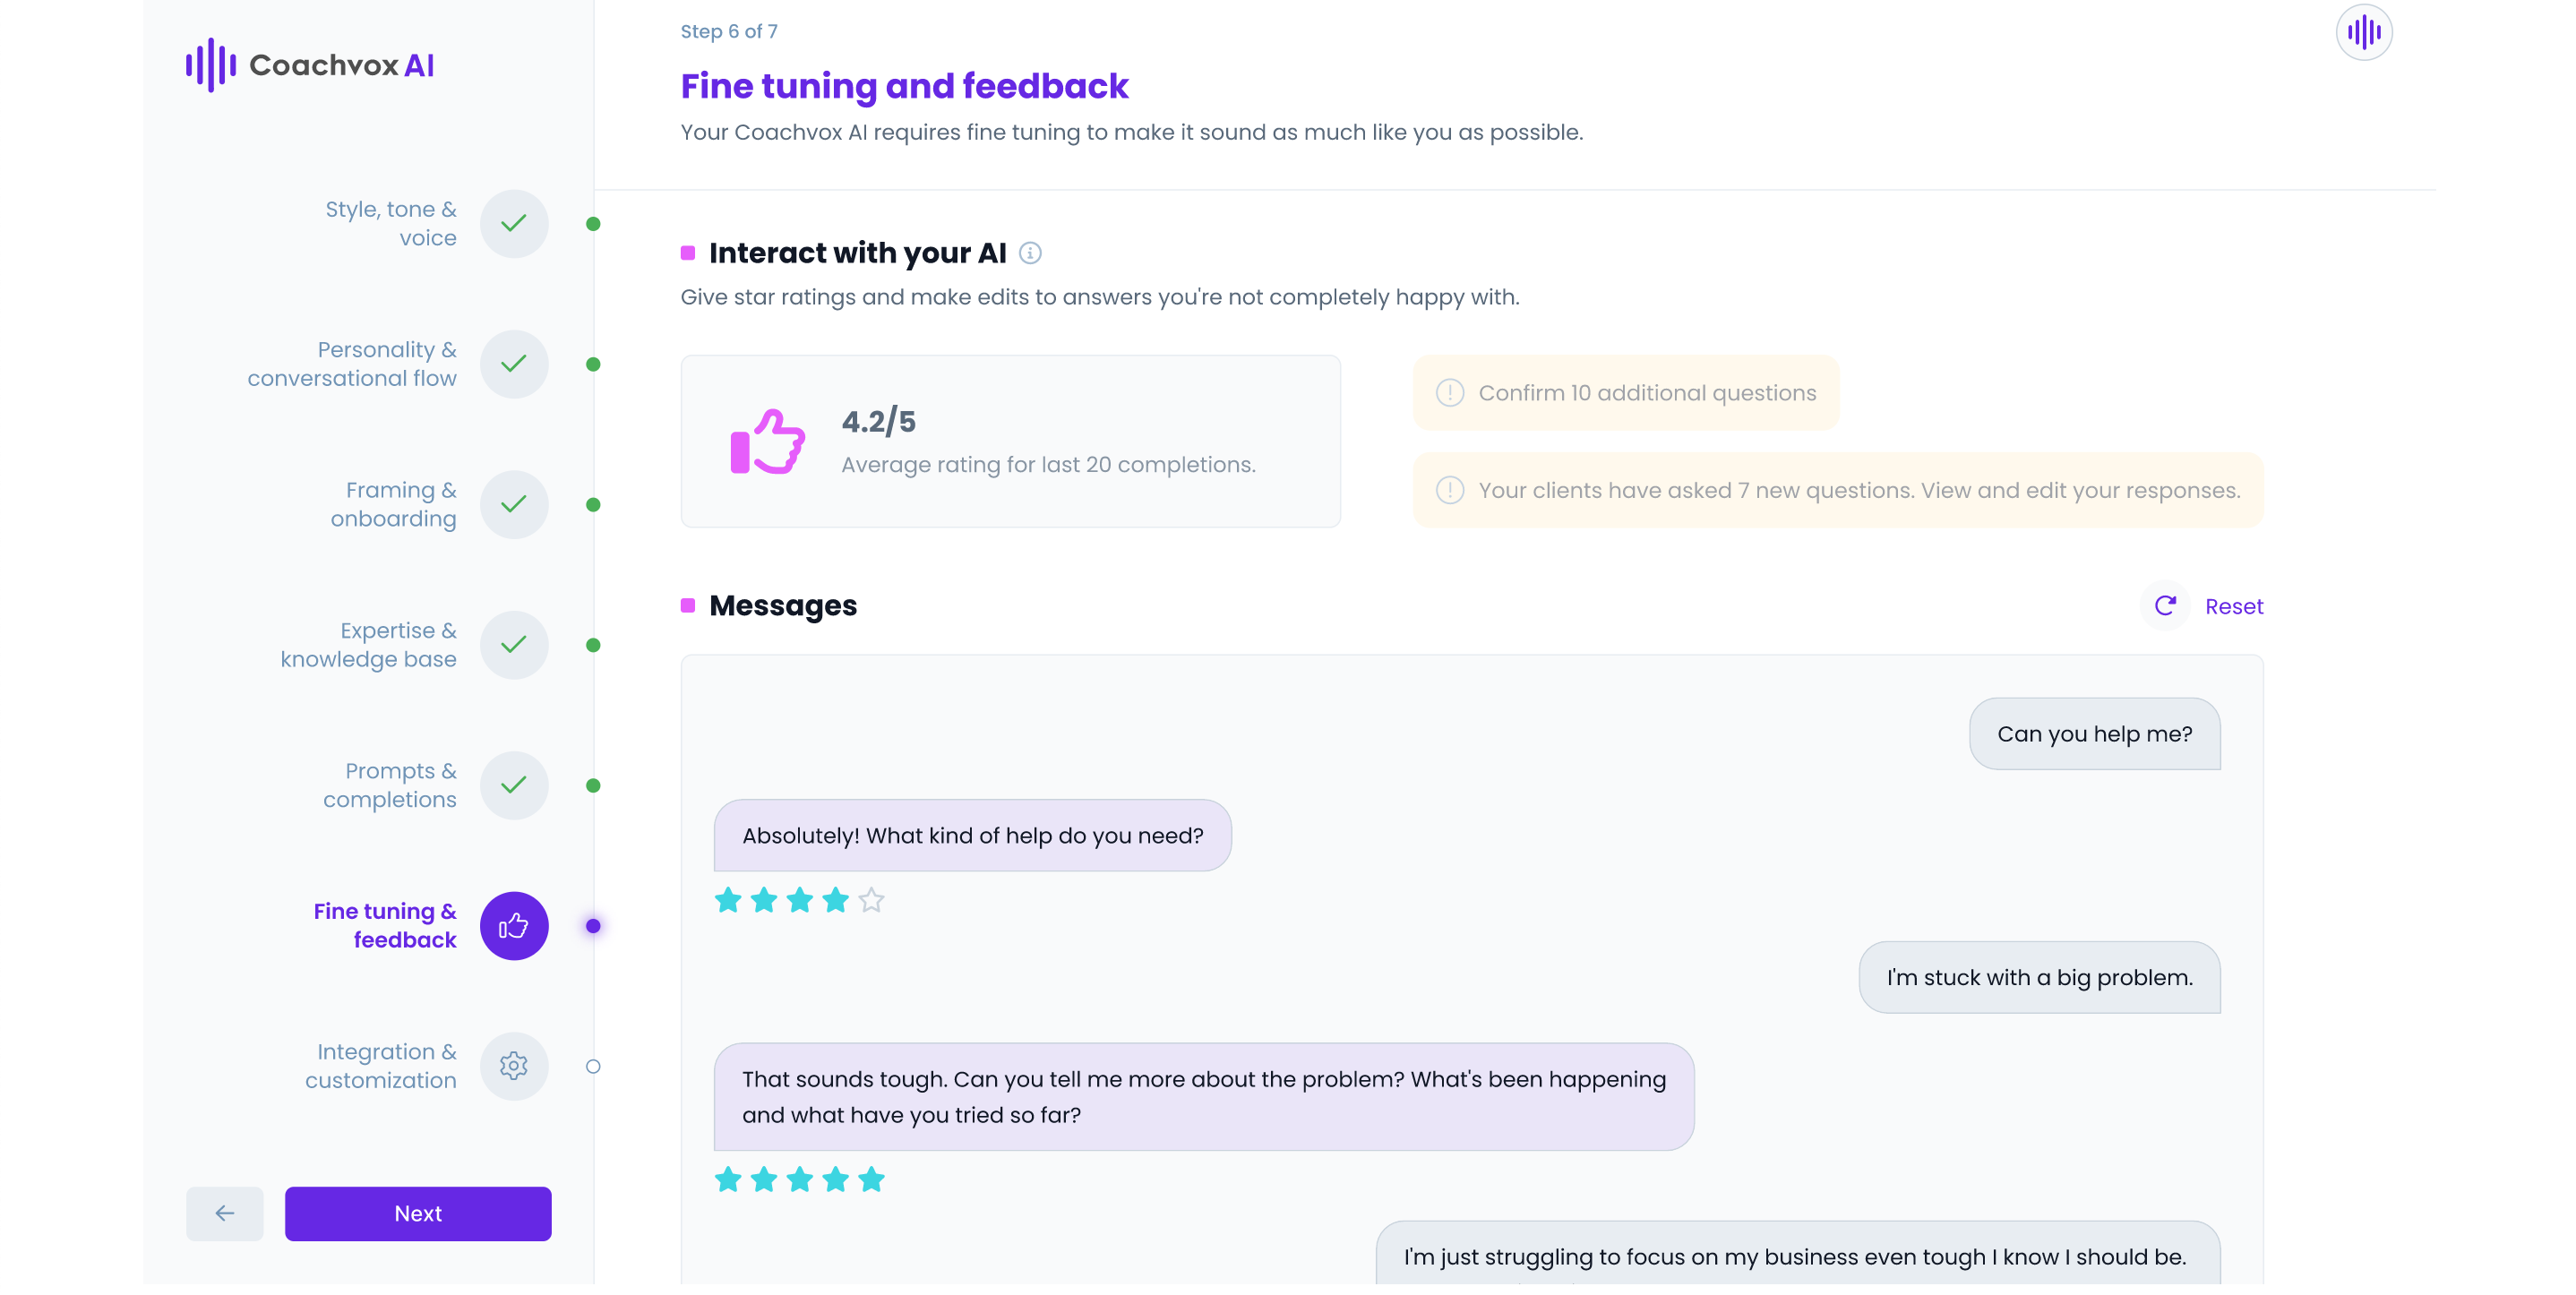
Task: Open the Confirm 10 additional questions notice
Action: pyautogui.click(x=1626, y=393)
